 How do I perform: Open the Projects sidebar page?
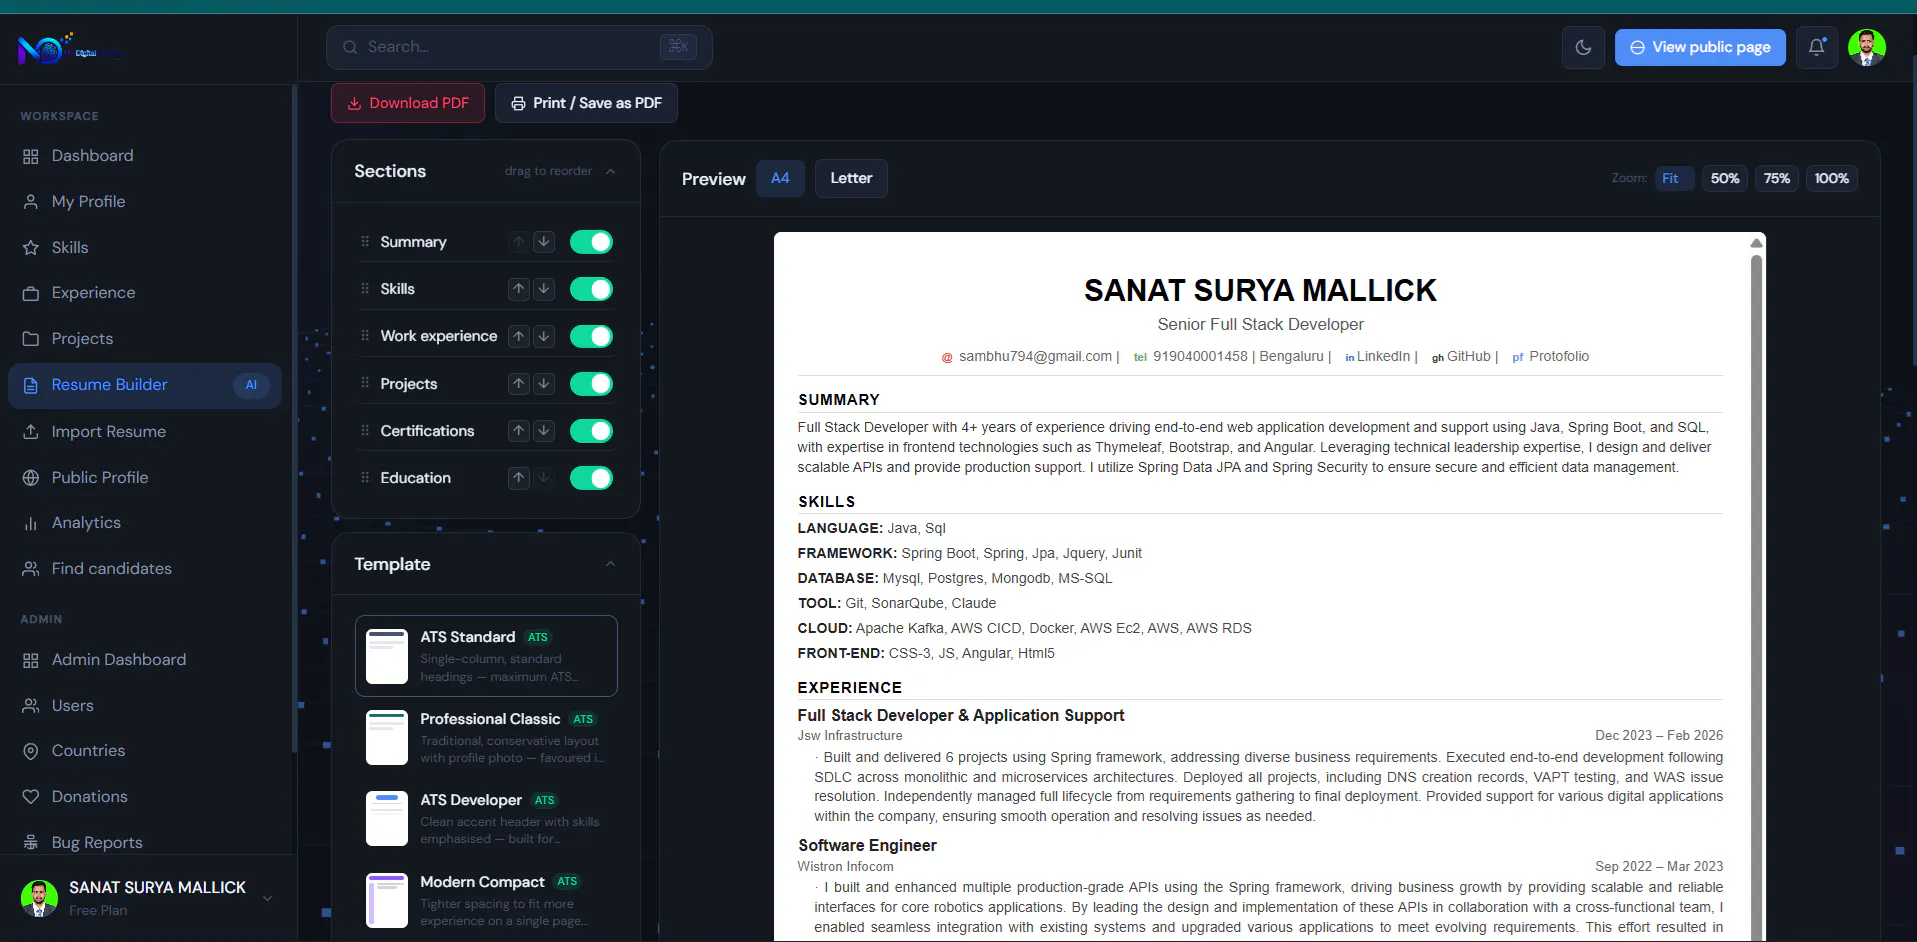point(145,339)
